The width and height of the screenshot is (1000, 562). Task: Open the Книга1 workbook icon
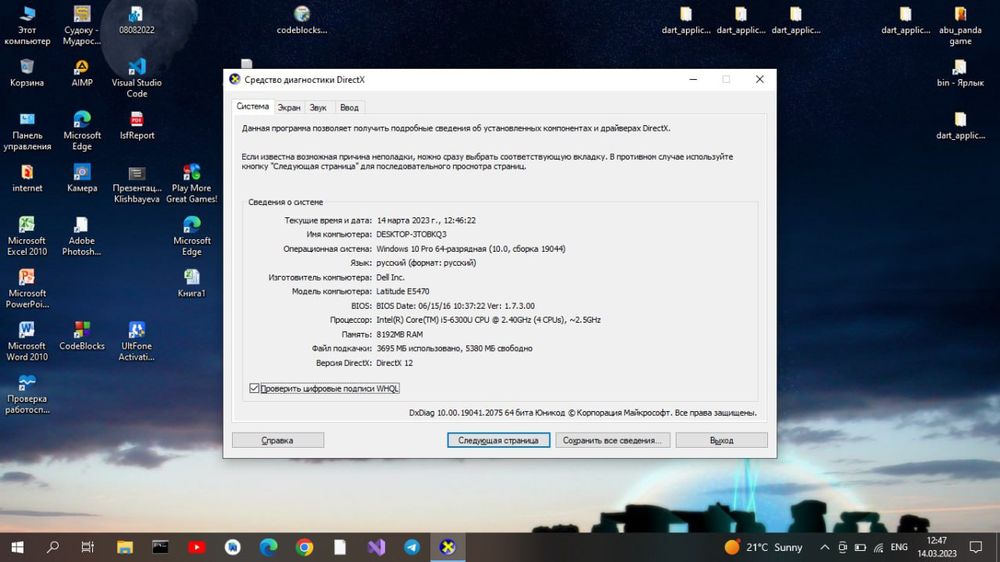[191, 283]
